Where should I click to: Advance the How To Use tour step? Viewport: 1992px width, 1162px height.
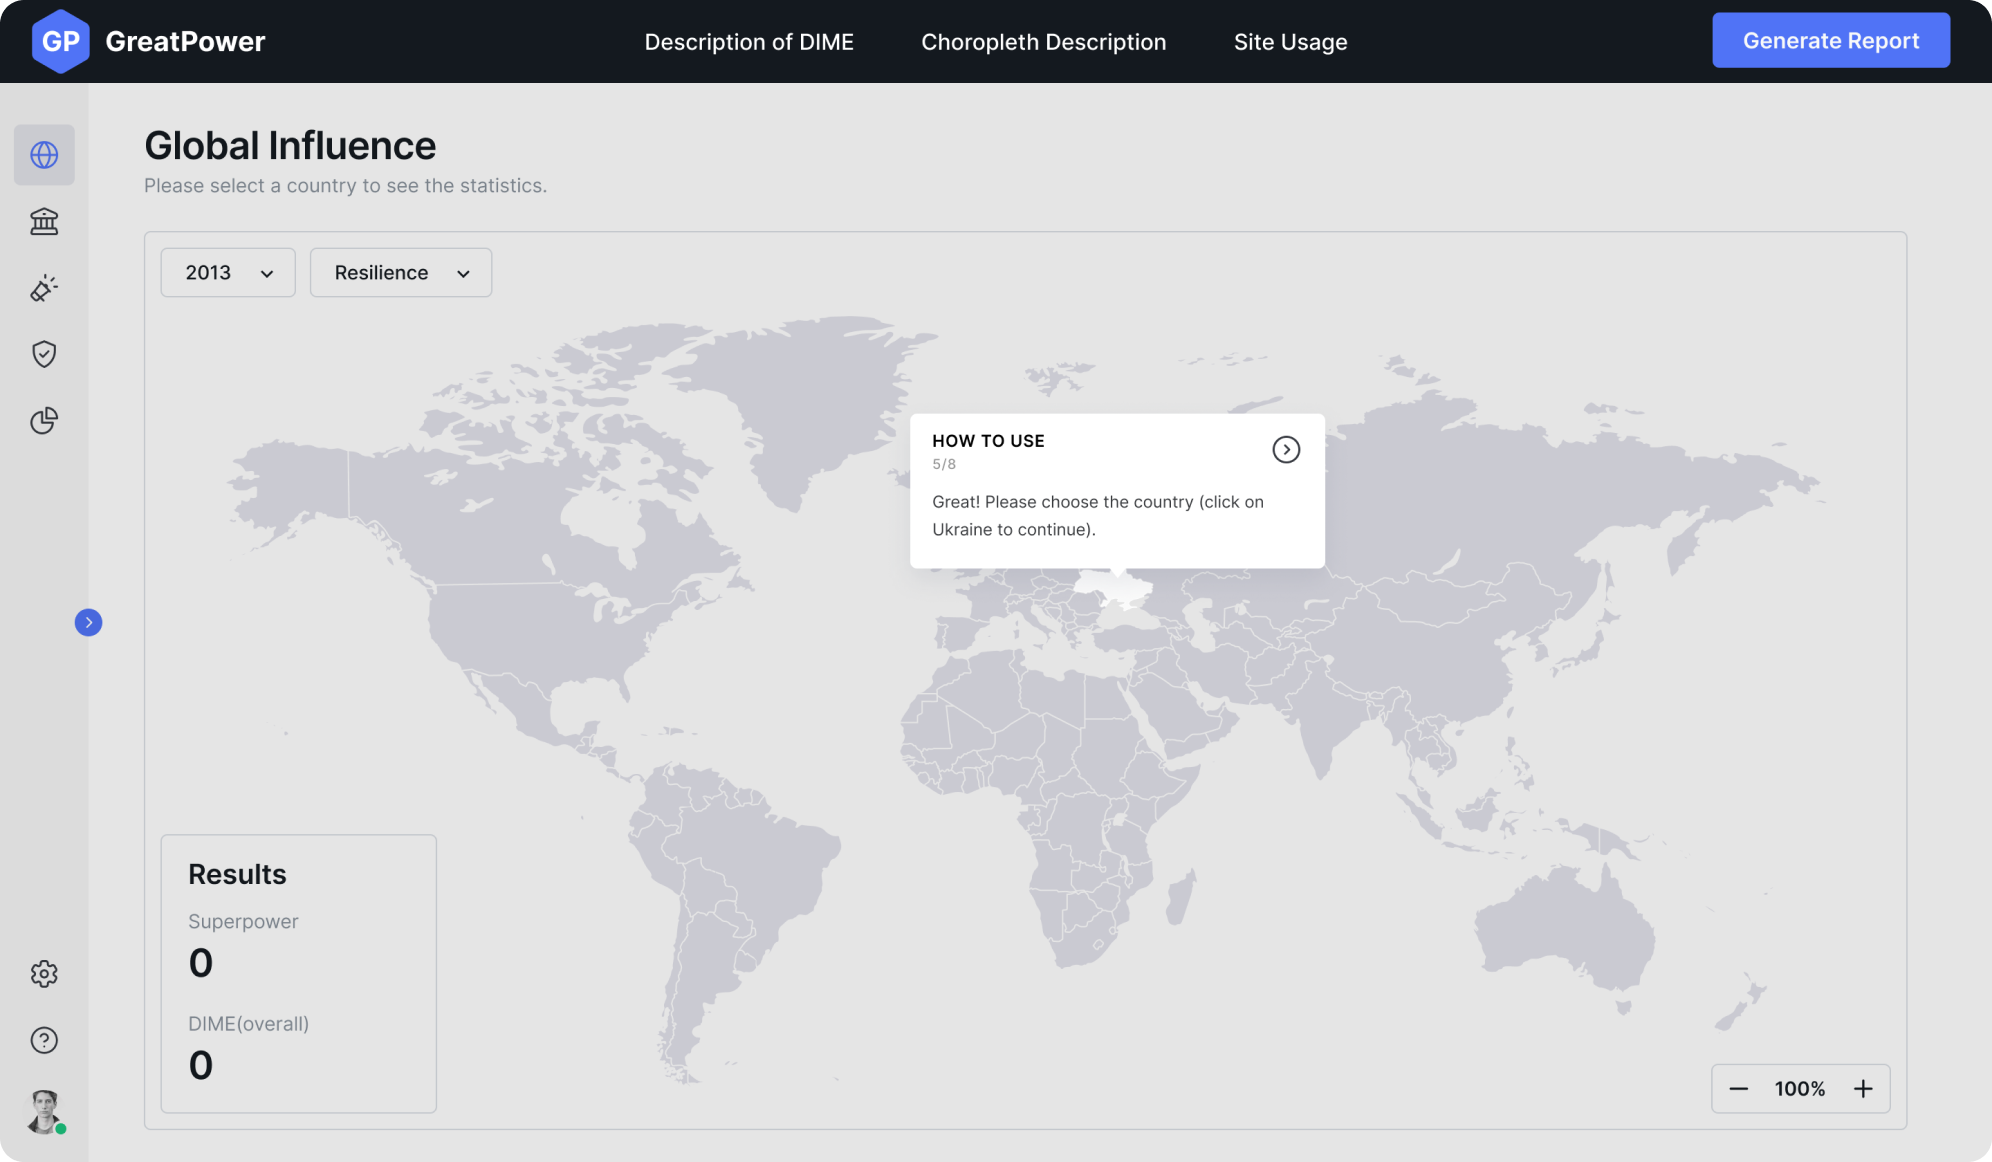pos(1286,449)
